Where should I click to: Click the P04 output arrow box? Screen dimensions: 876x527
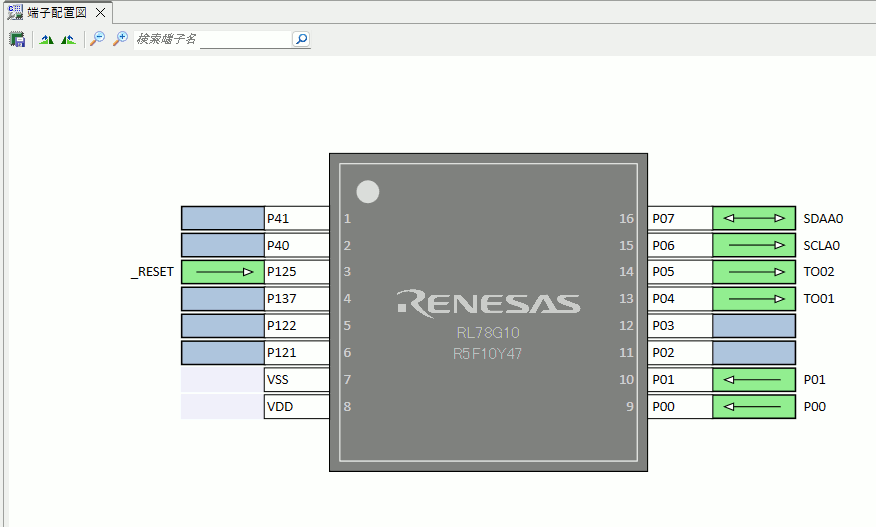coord(754,299)
